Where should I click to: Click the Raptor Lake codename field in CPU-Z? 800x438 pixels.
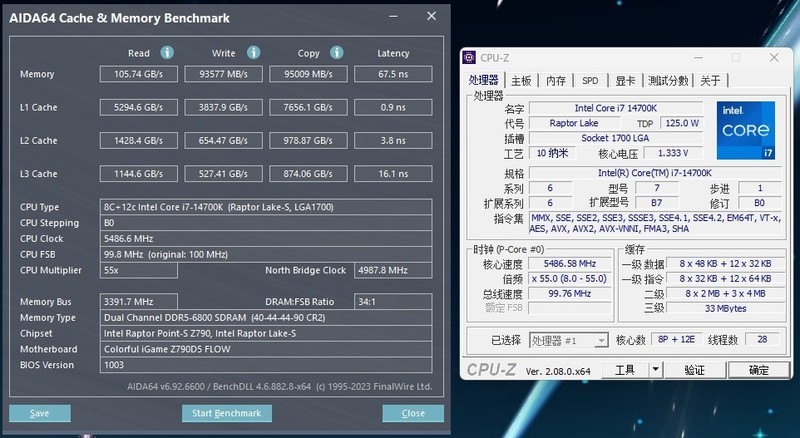(x=574, y=123)
